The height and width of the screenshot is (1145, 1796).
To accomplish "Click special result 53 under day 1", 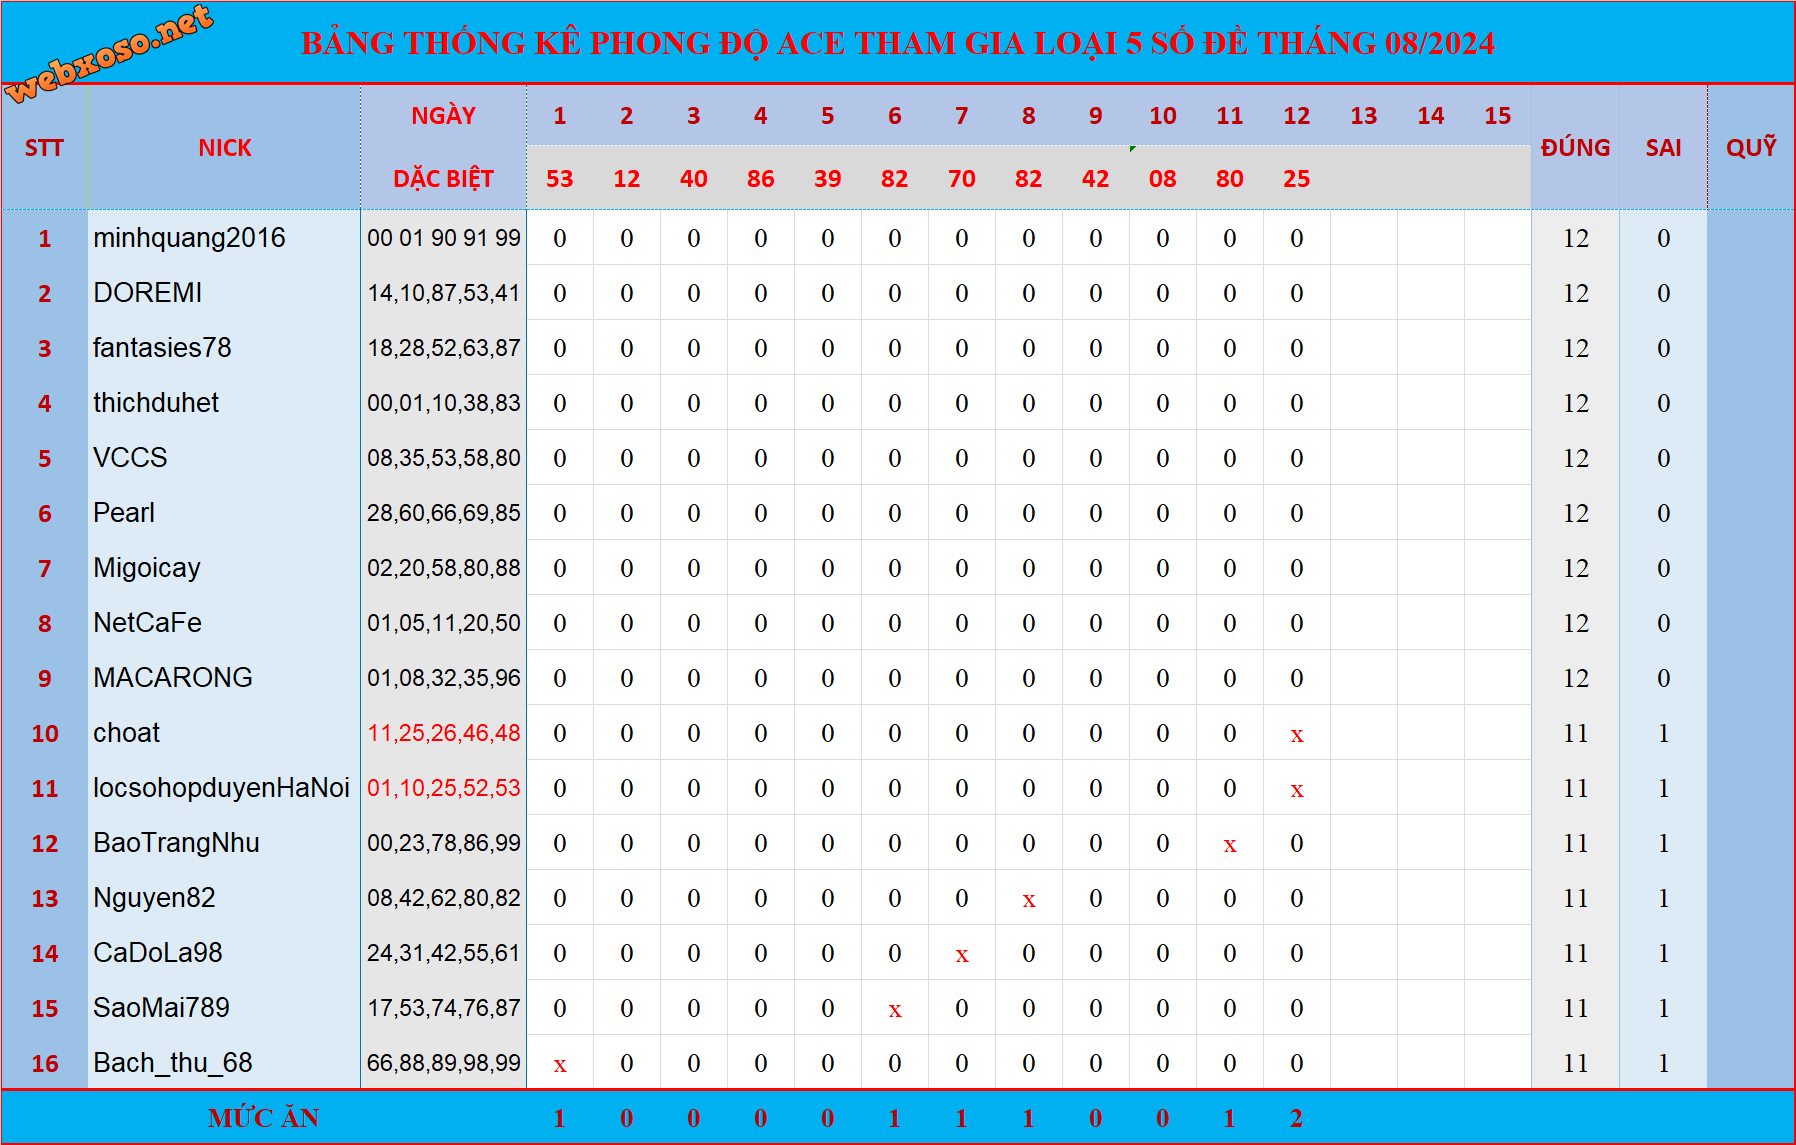I will click(560, 179).
